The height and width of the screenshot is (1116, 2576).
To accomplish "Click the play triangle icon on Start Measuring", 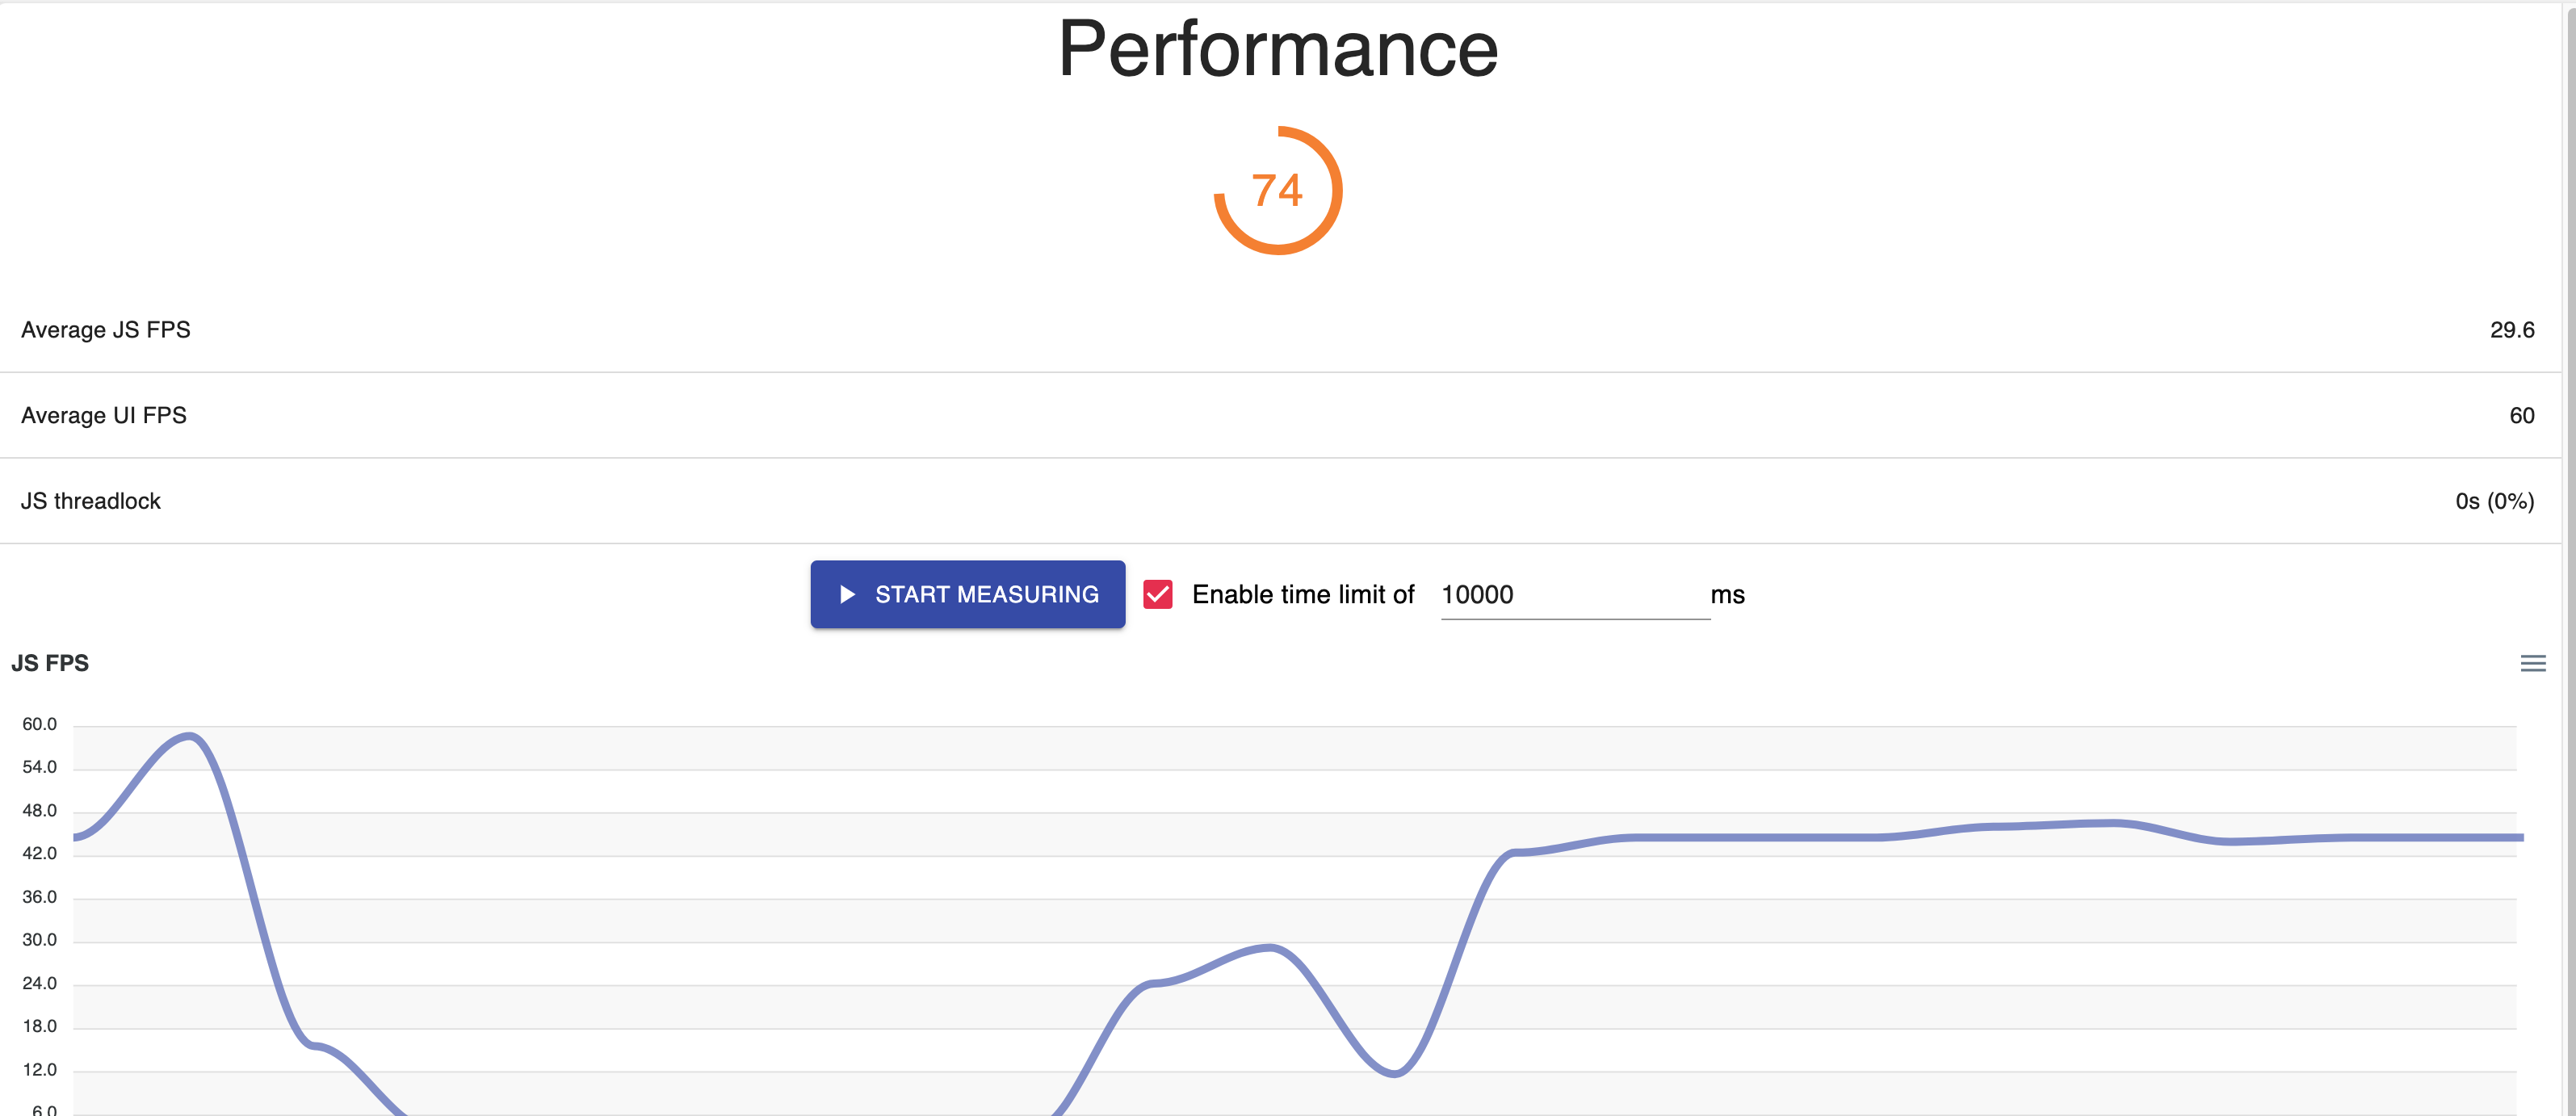I will point(847,595).
